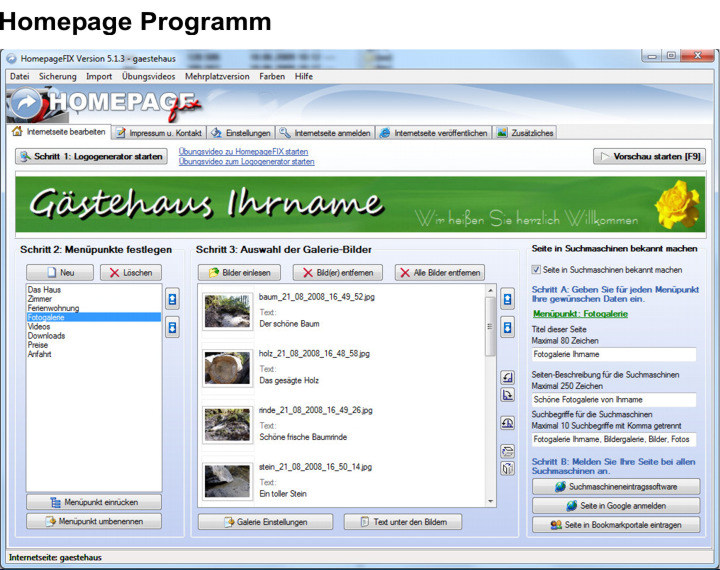Viewport: 720px width, 570px height.
Task: Rotate selected gallery image right
Action: tap(507, 395)
